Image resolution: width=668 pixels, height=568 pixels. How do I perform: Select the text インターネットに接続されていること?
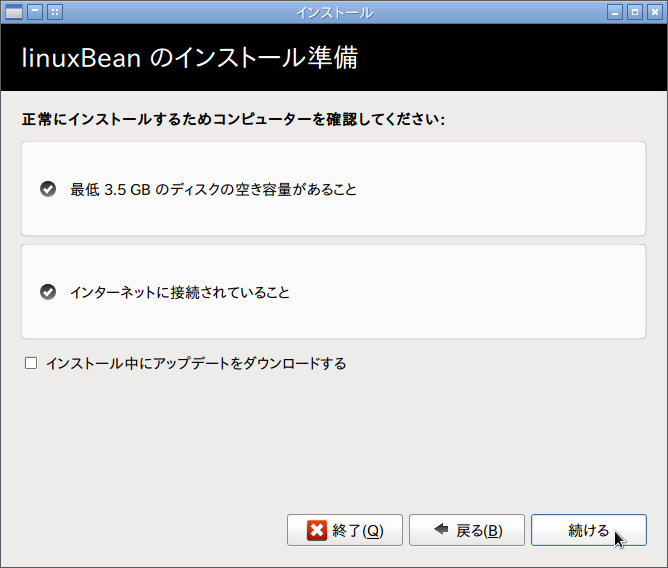(180, 292)
